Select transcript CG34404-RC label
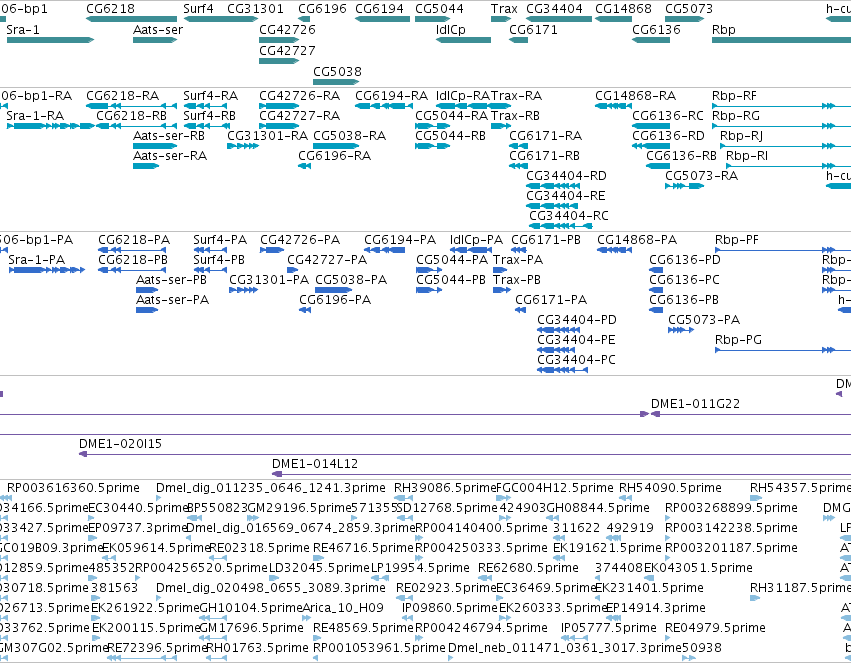Image resolution: width=851 pixels, height=663 pixels. point(569,216)
